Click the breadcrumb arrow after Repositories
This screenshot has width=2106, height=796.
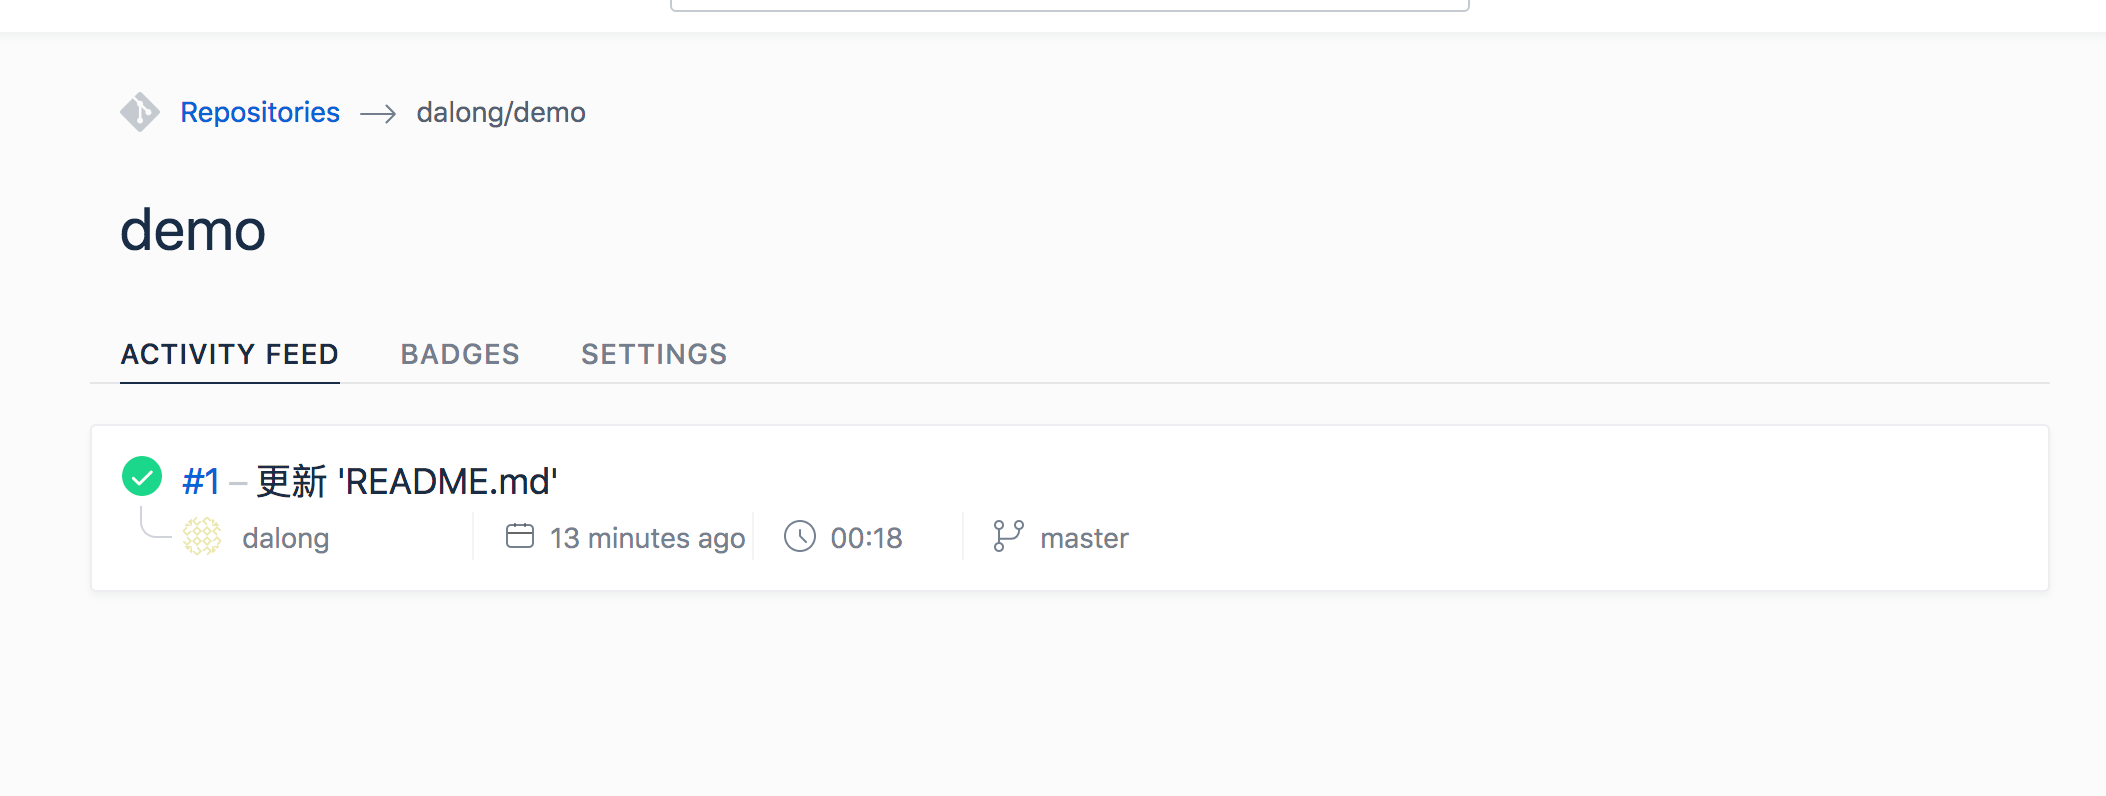tap(378, 114)
